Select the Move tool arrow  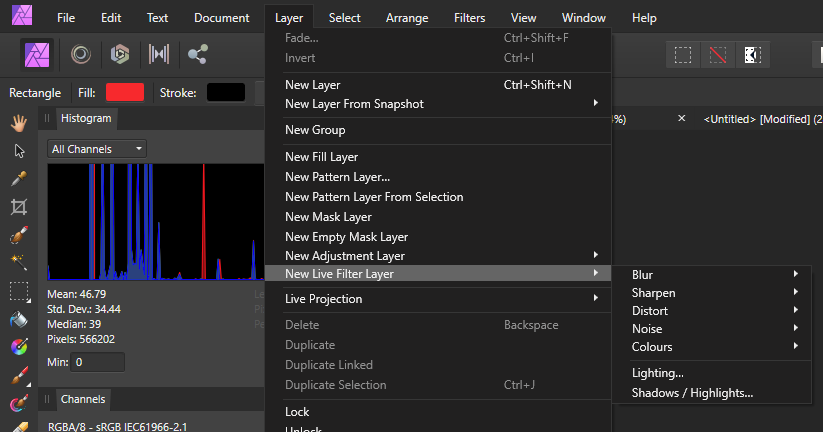[19, 152]
